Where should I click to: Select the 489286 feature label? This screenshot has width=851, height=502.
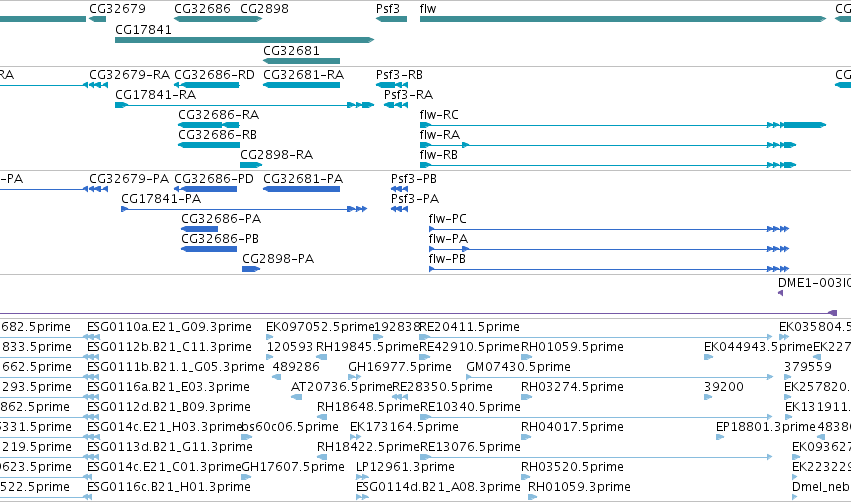(296, 367)
